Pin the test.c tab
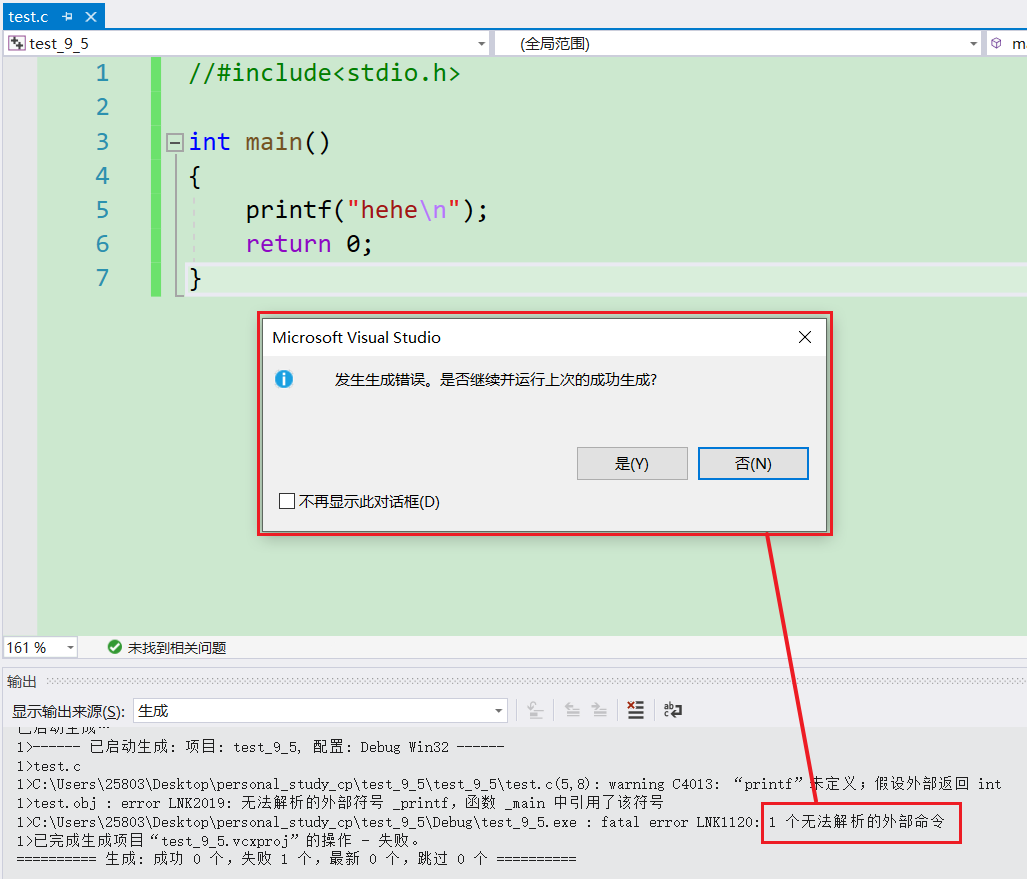 (x=67, y=16)
